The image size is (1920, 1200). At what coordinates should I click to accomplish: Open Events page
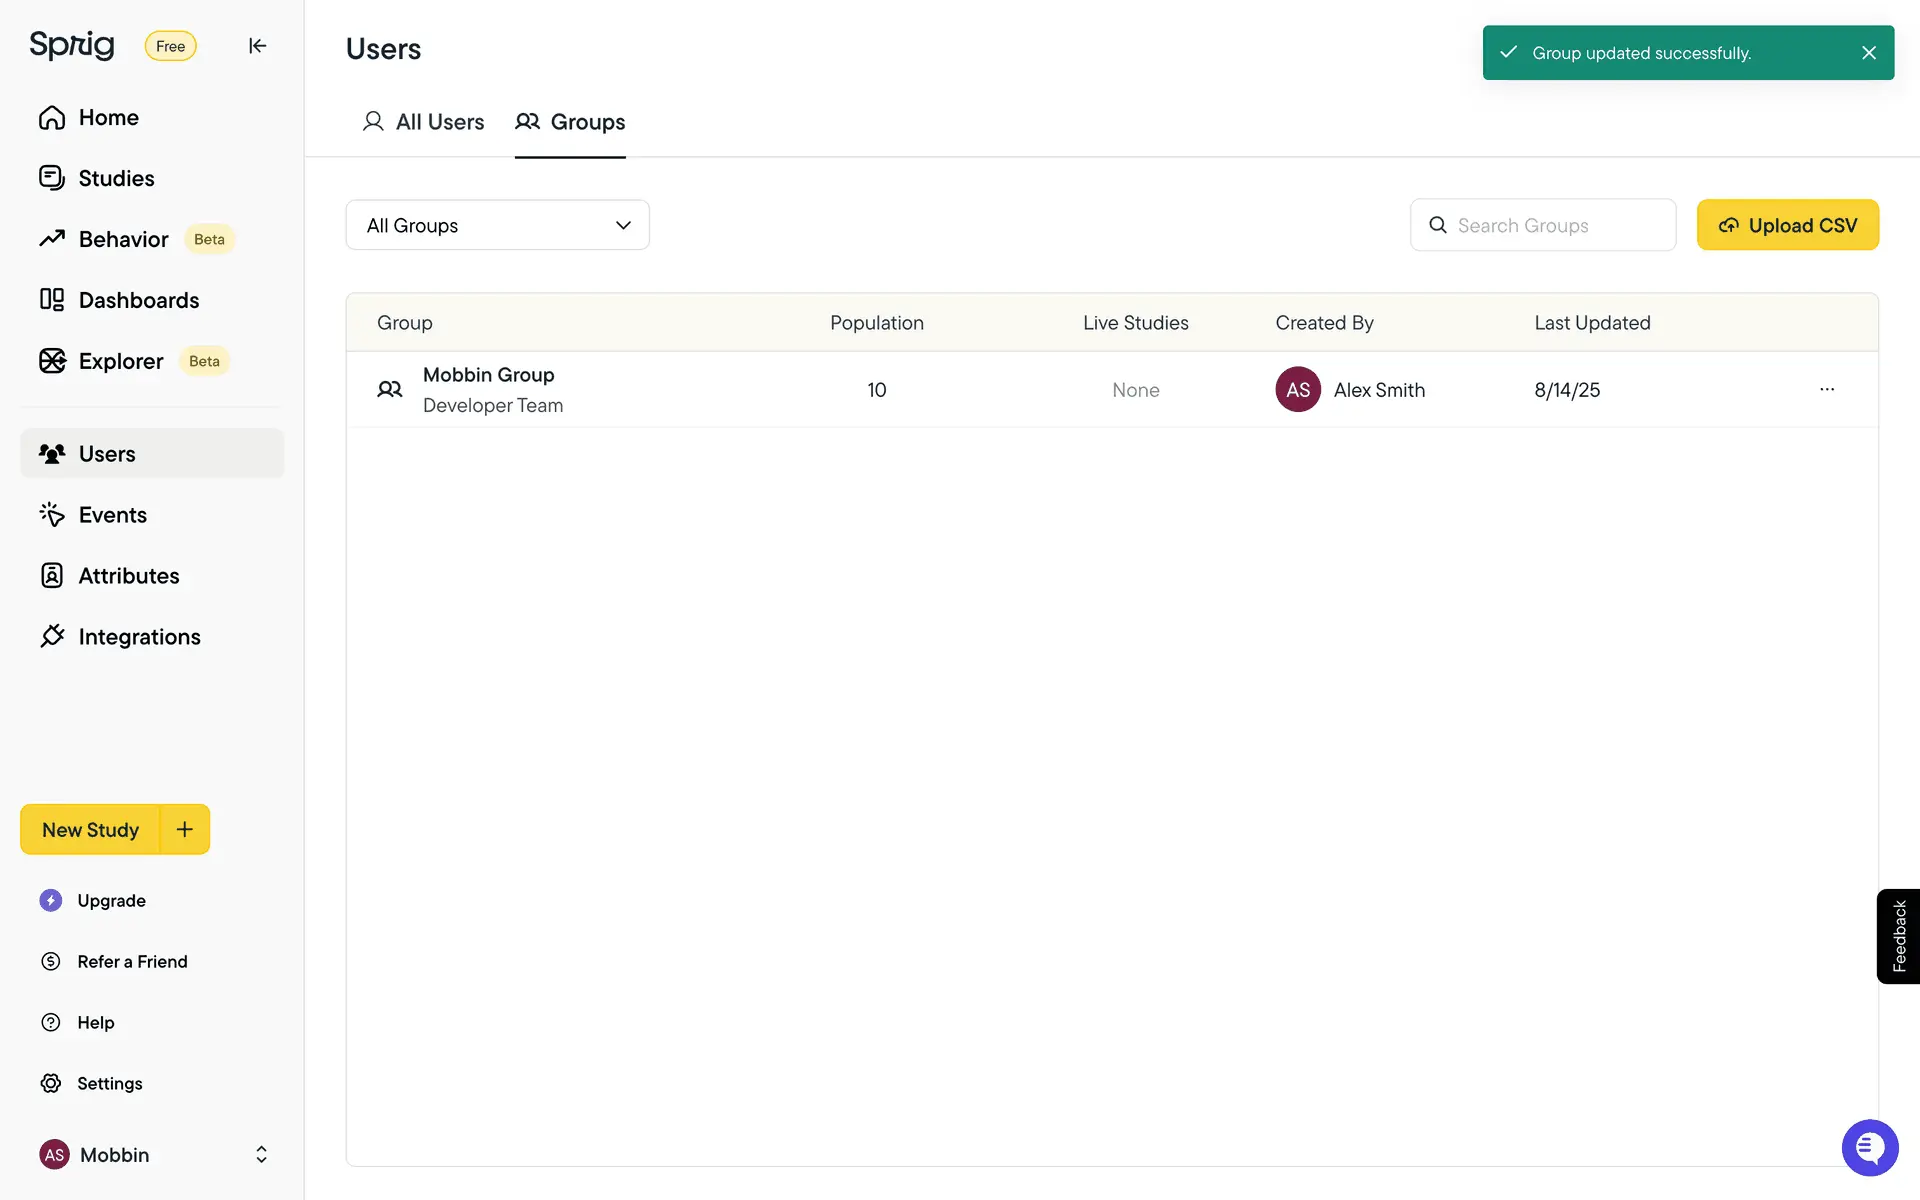pyautogui.click(x=112, y=516)
